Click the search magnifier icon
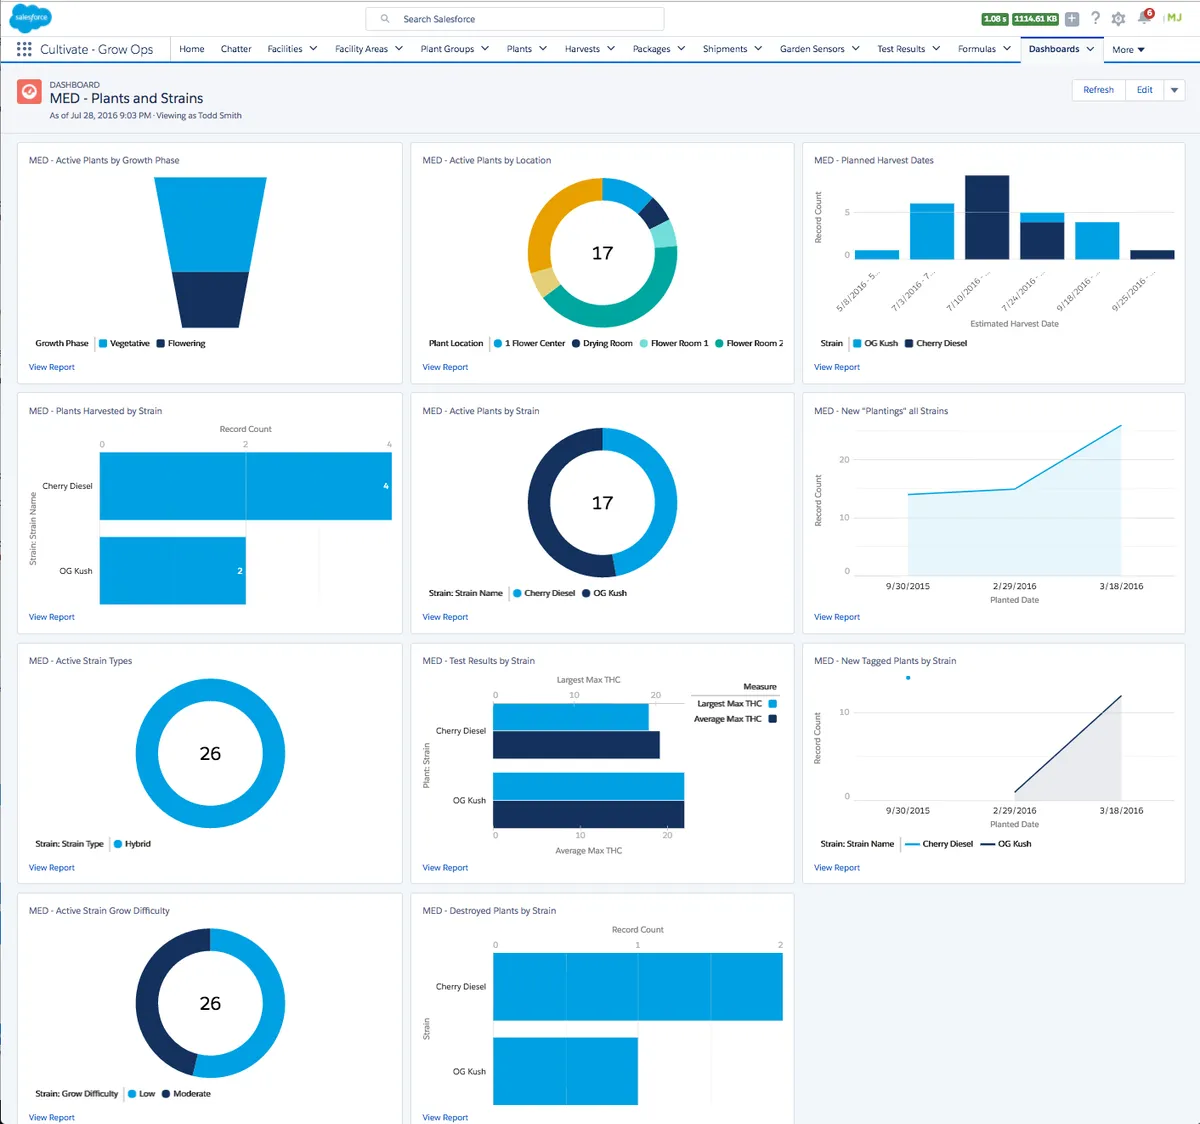Image resolution: width=1200 pixels, height=1124 pixels. click(385, 19)
